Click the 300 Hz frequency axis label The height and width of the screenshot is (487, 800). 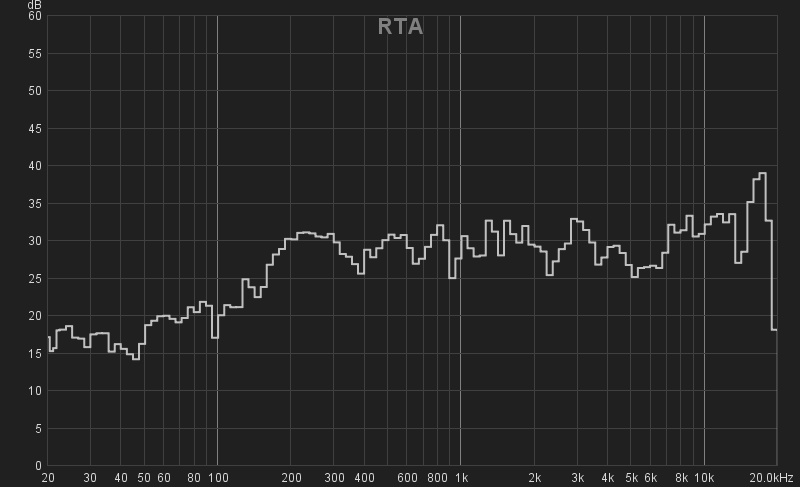334,478
